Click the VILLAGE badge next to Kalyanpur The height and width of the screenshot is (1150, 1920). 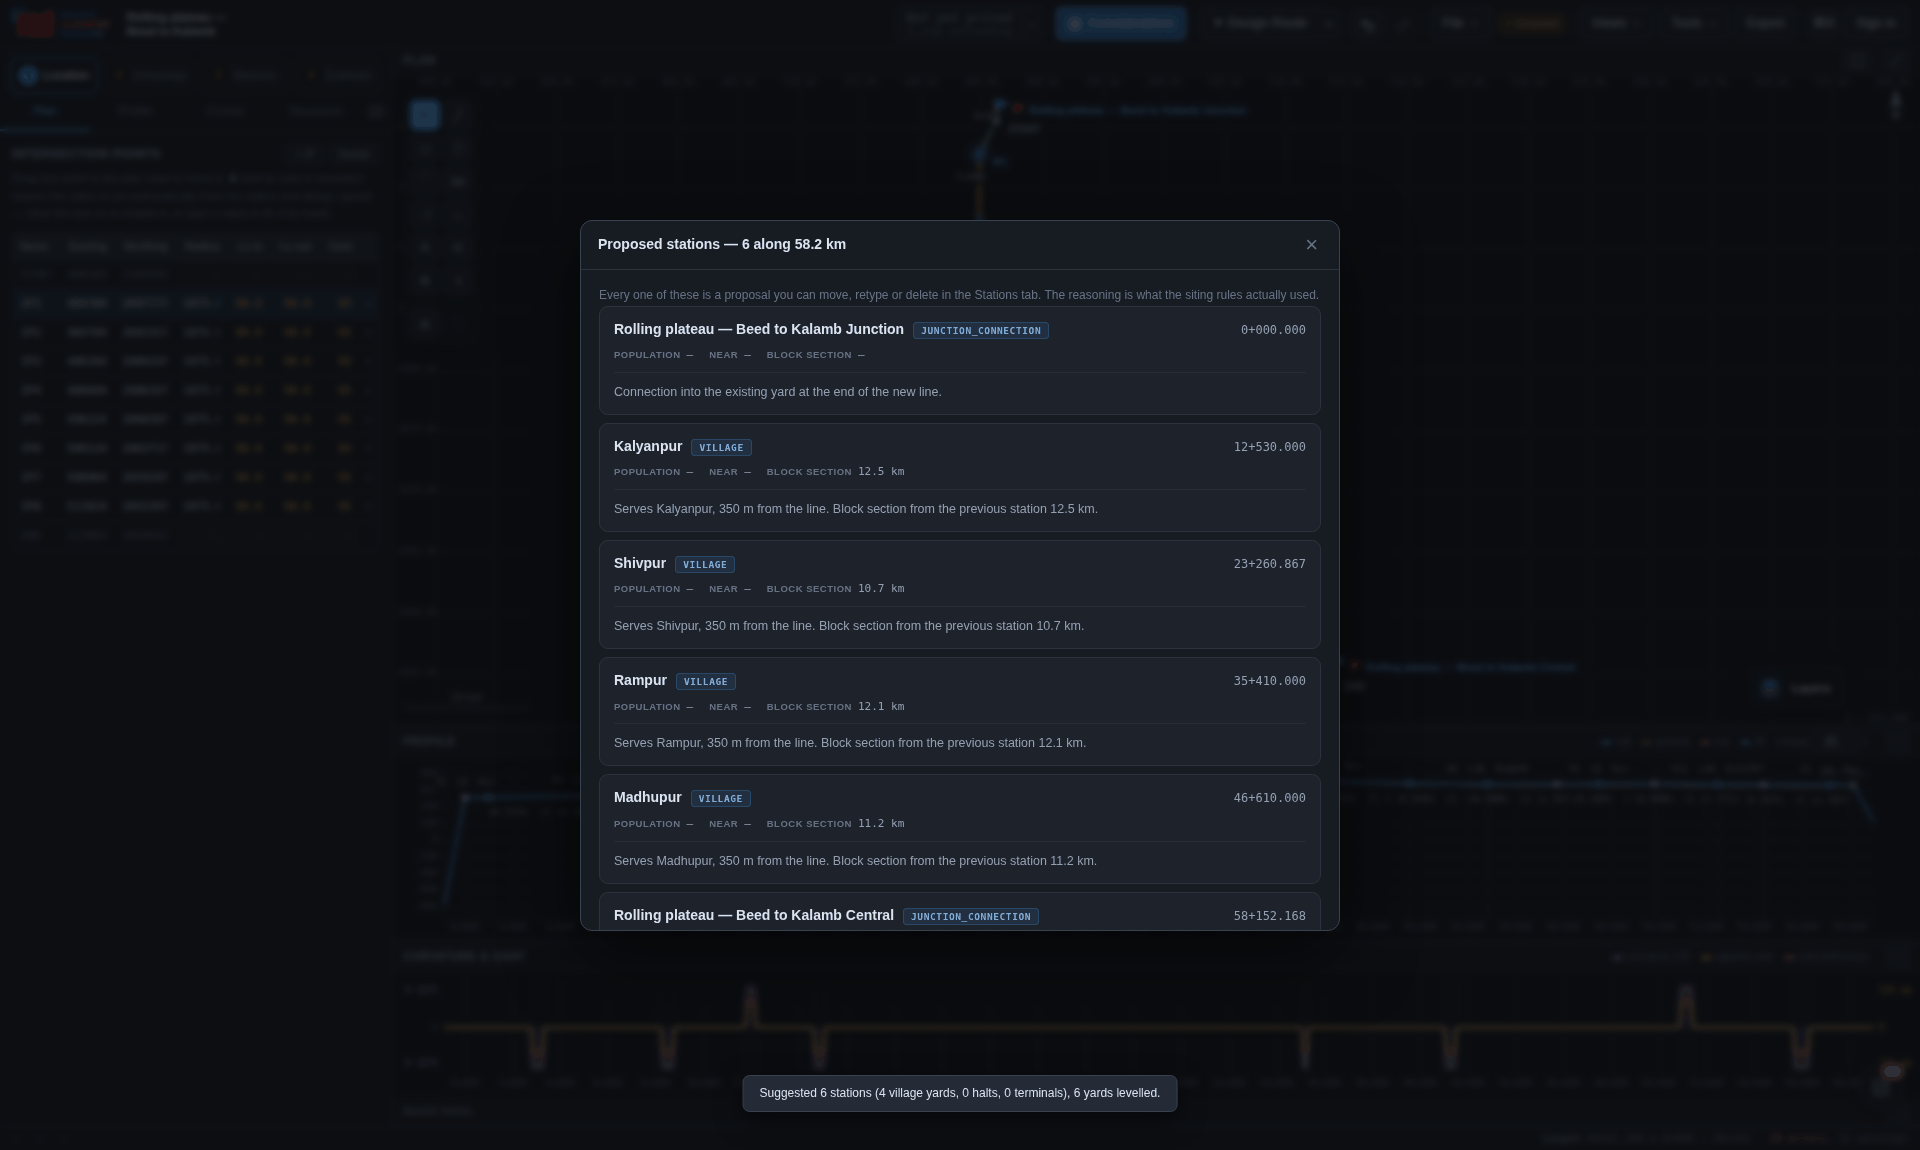point(721,448)
